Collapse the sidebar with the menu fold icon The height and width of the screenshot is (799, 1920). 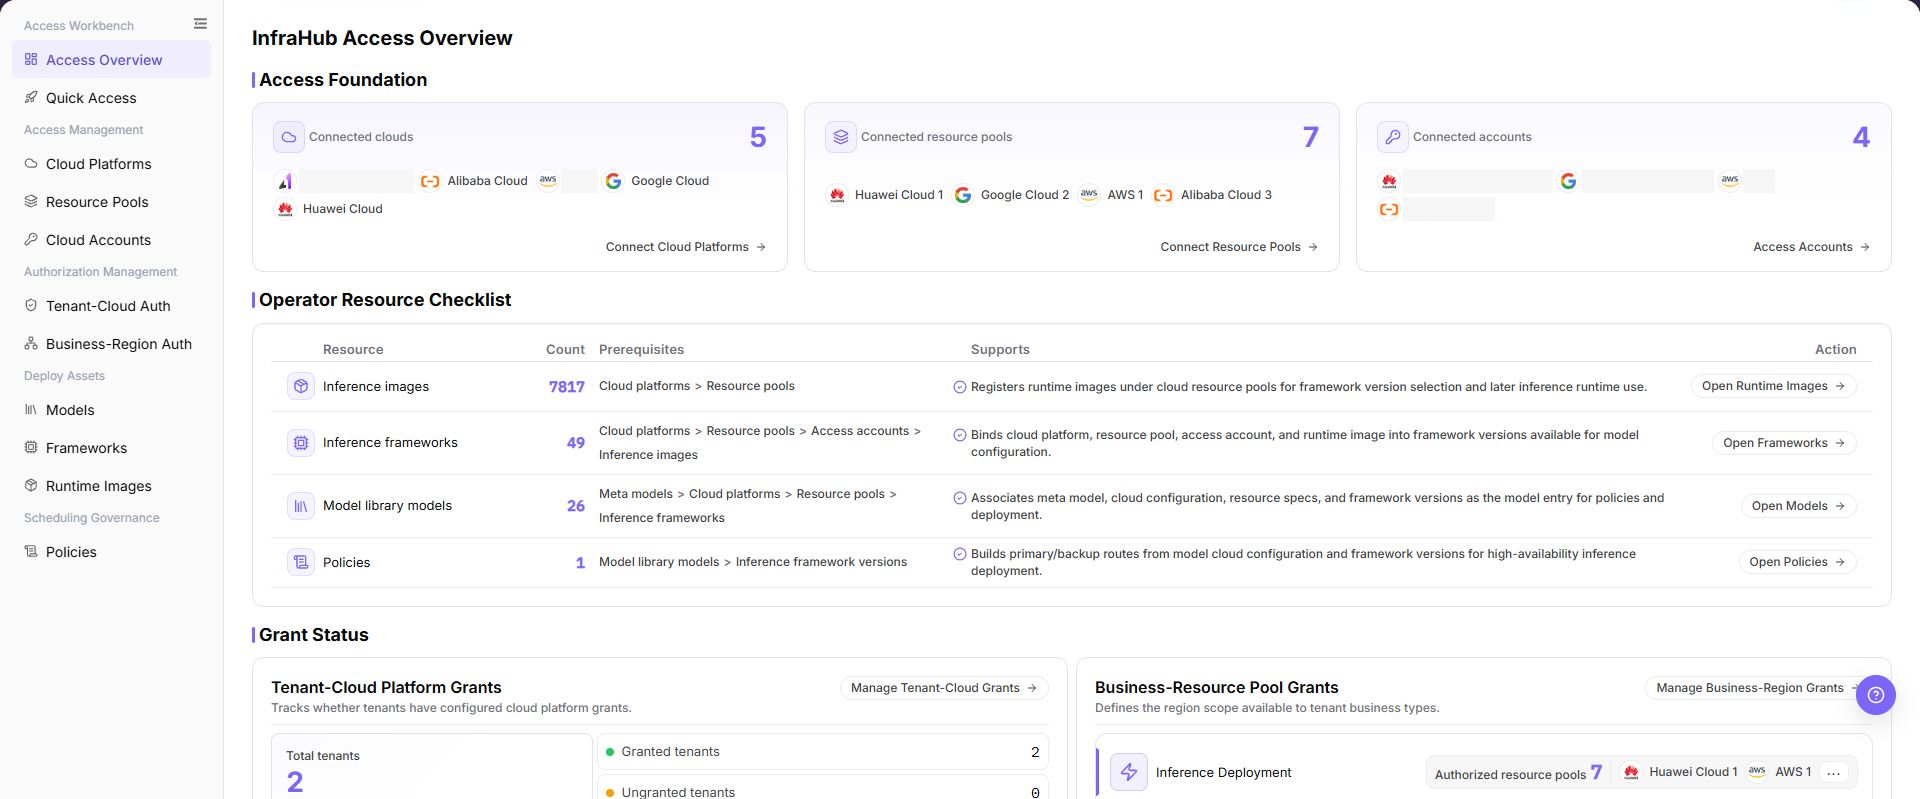(200, 24)
